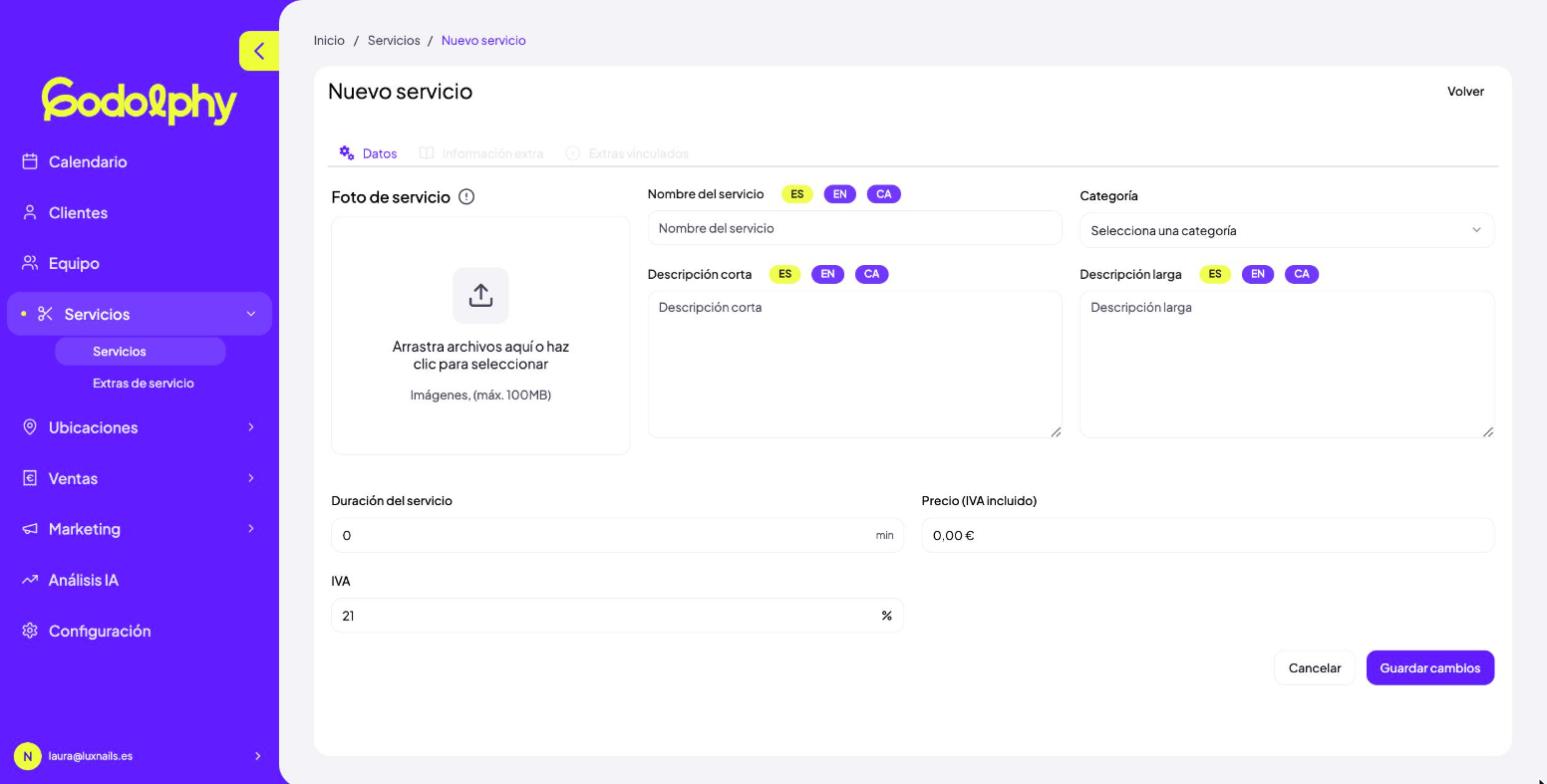Click the Servicios scissors icon
Viewport: 1547px width, 784px height.
pyautogui.click(x=45, y=314)
